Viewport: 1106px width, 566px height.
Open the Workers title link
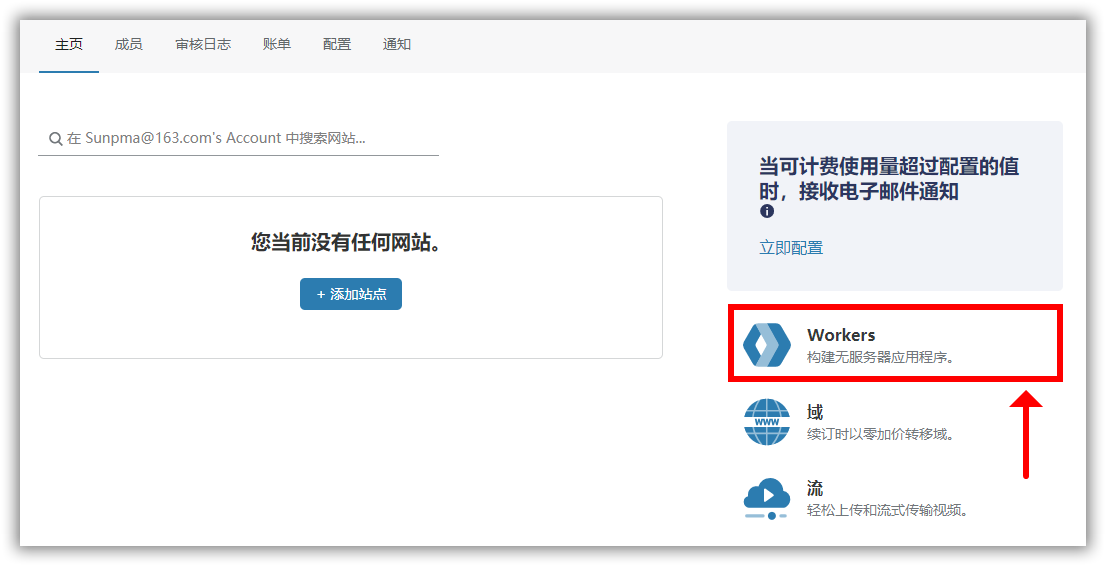(841, 335)
